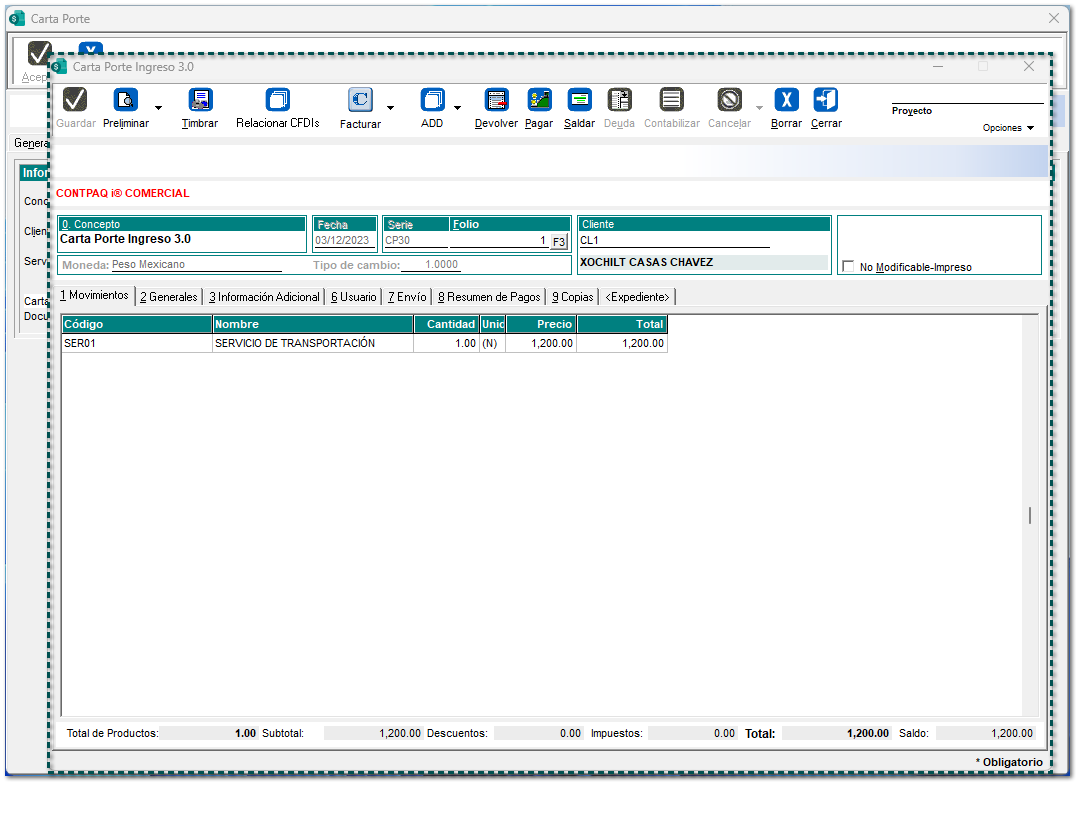
Task: Click the Devolver icon
Action: 496,101
